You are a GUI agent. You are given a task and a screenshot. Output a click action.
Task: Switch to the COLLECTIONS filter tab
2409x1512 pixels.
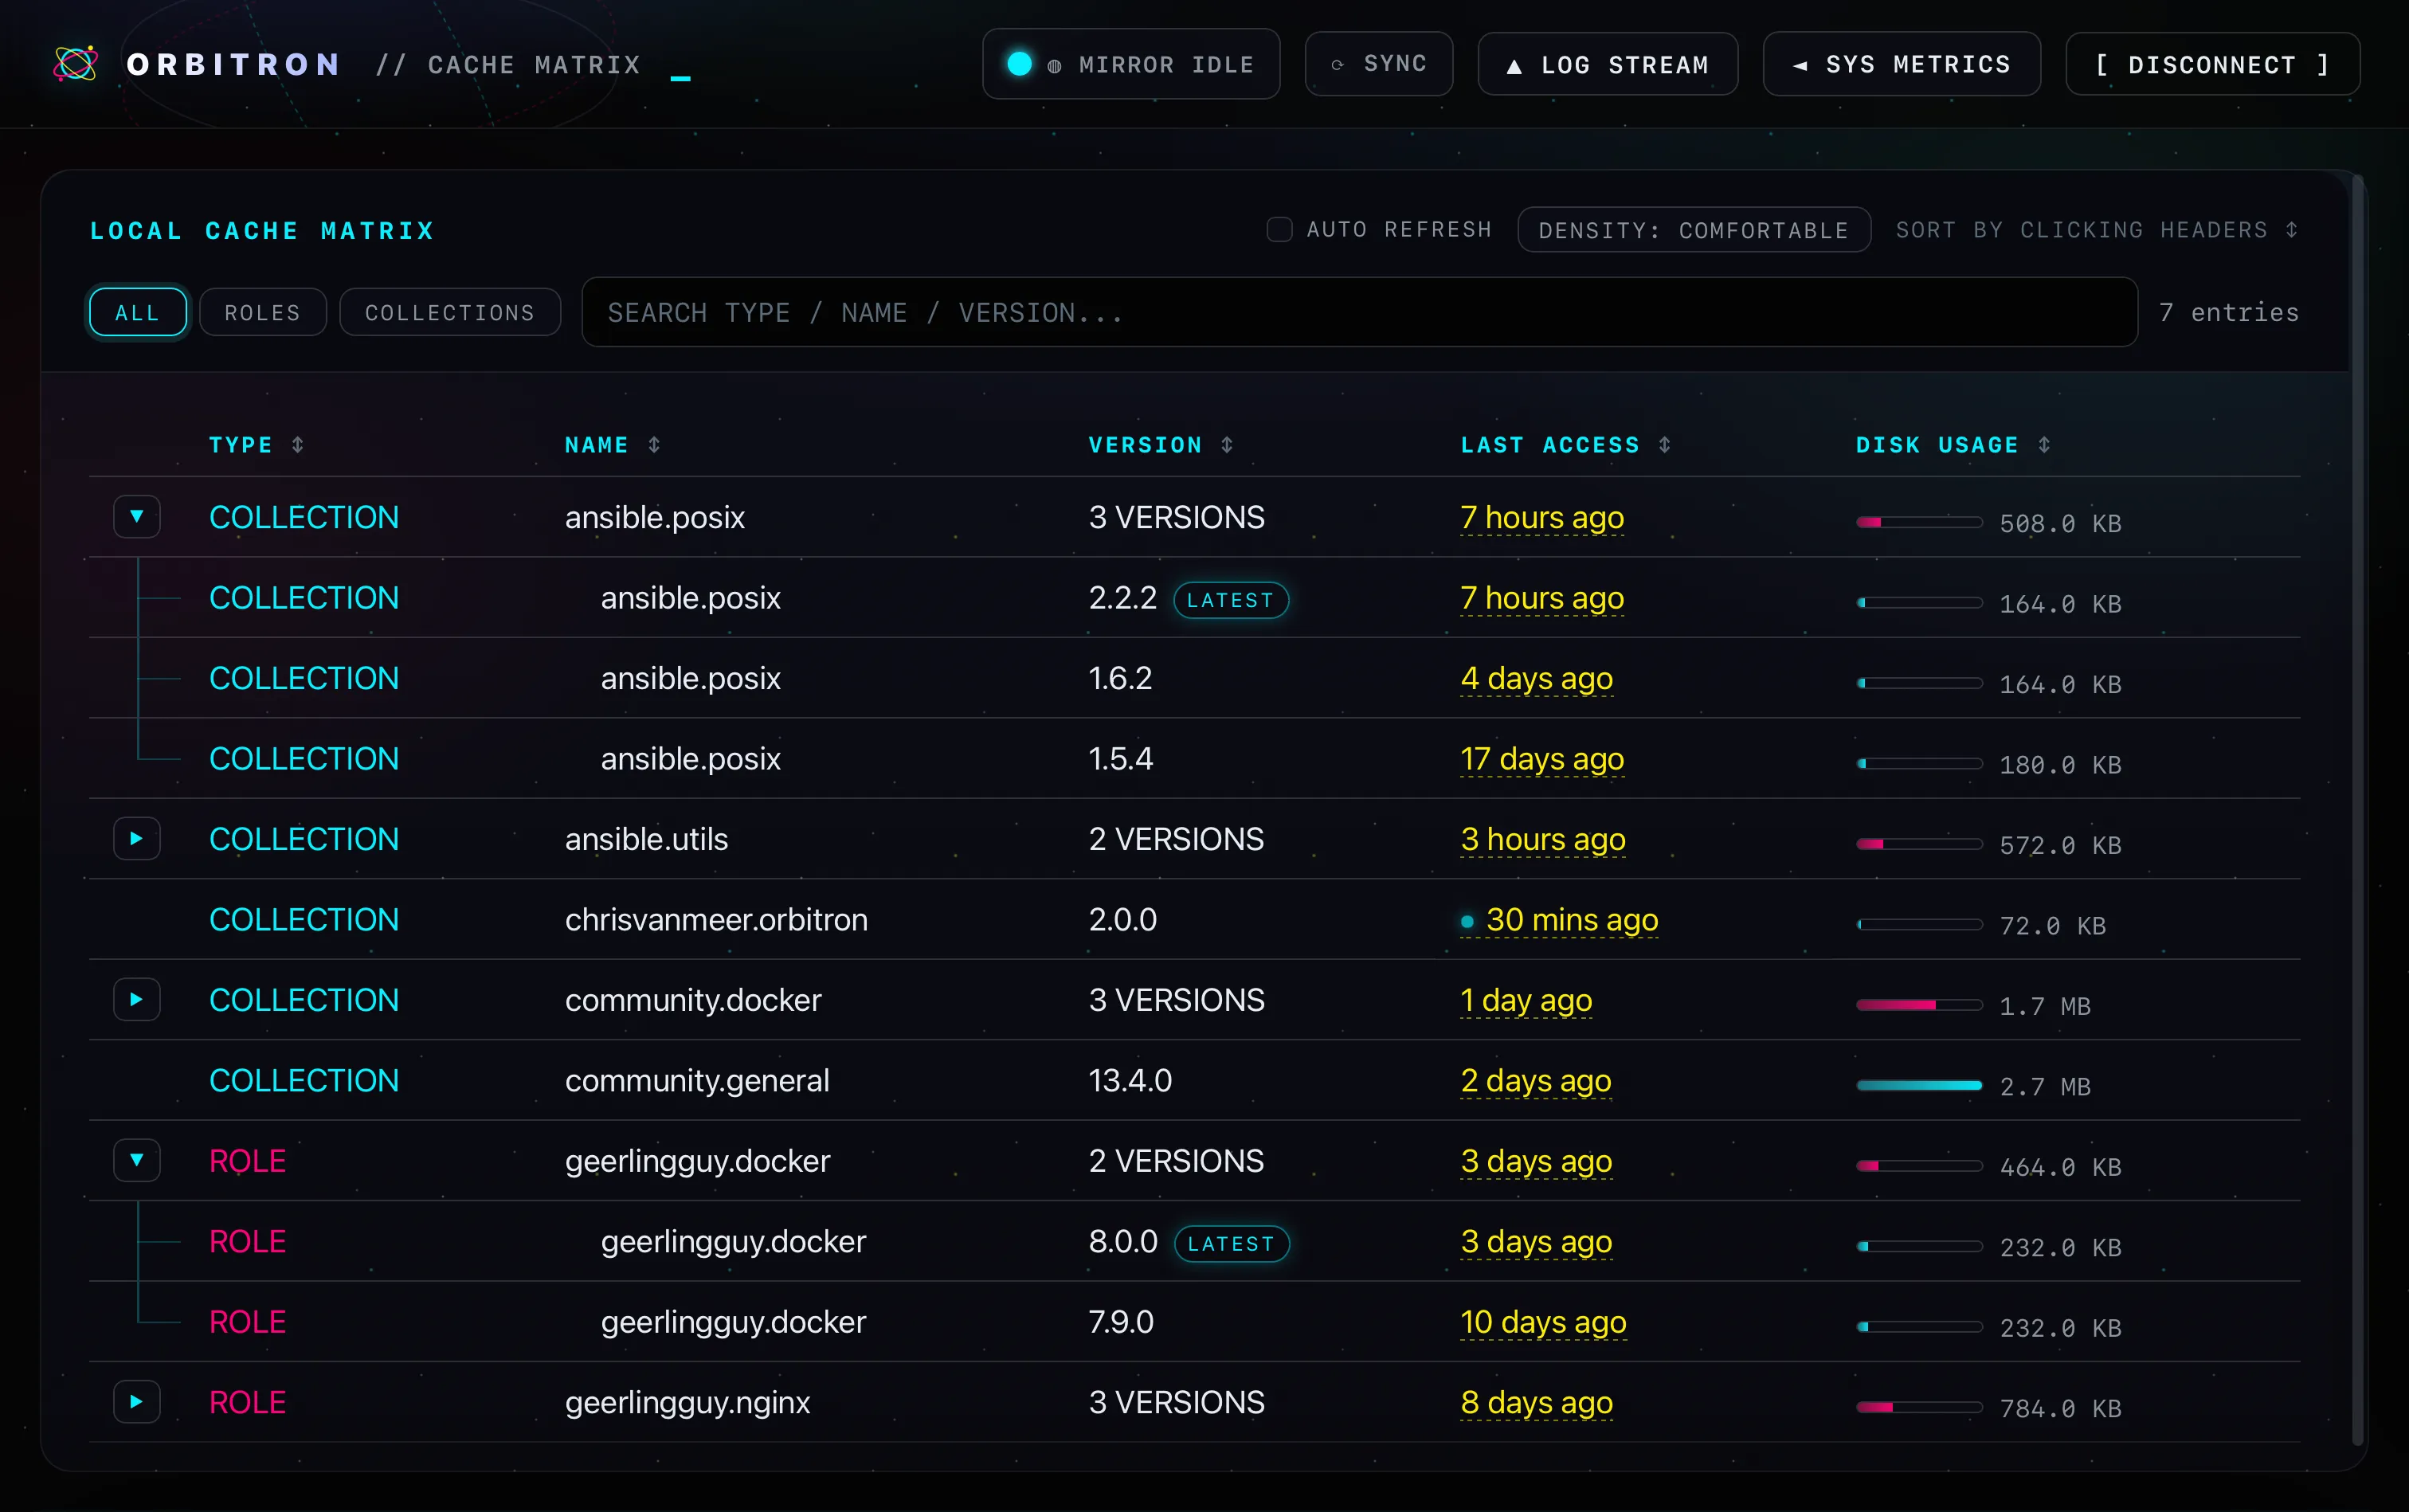(450, 313)
